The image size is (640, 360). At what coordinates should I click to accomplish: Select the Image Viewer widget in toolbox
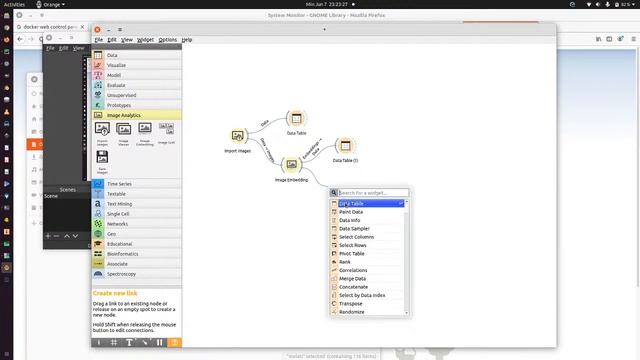pos(123,133)
